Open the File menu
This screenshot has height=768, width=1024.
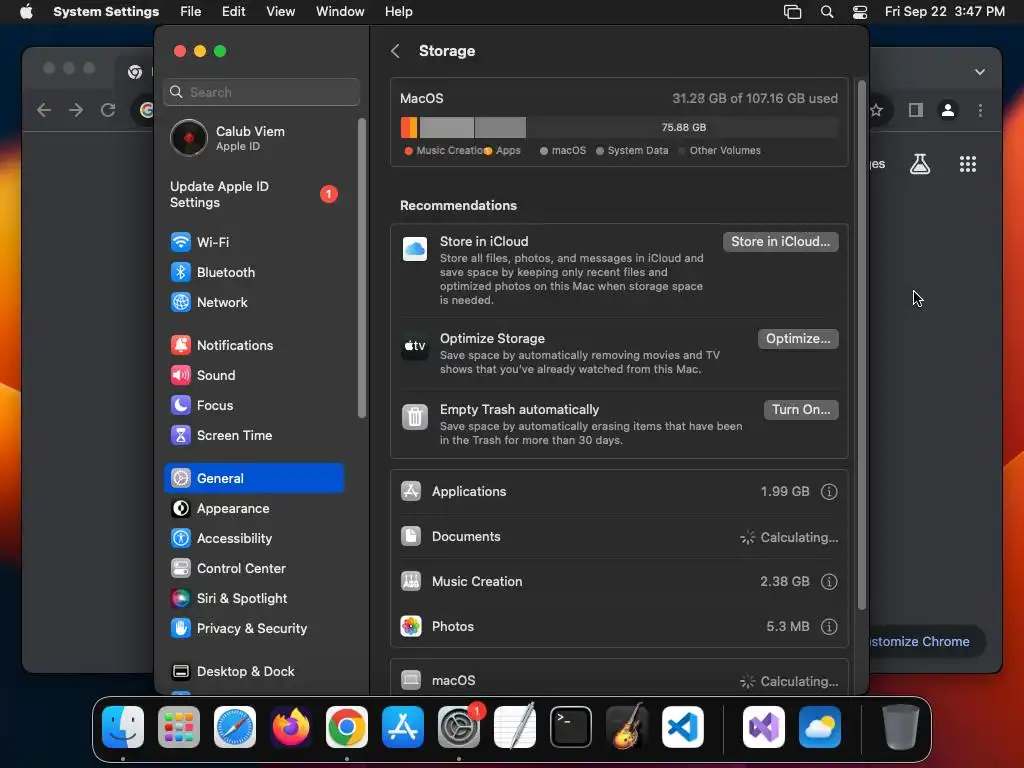click(191, 12)
